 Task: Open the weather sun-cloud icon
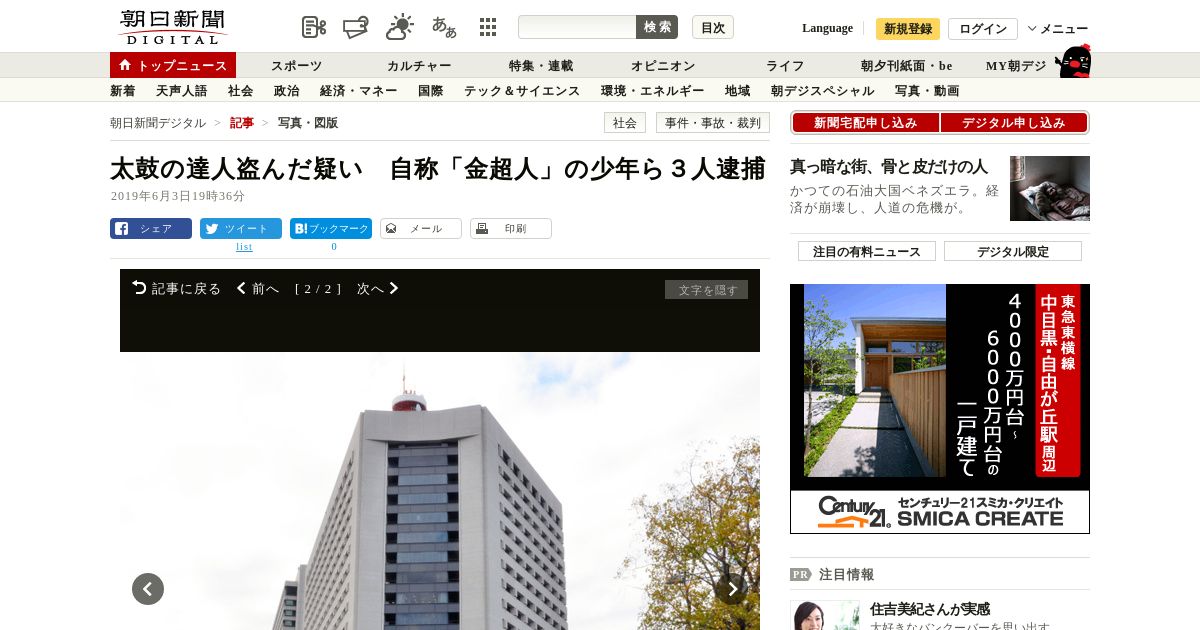point(400,27)
